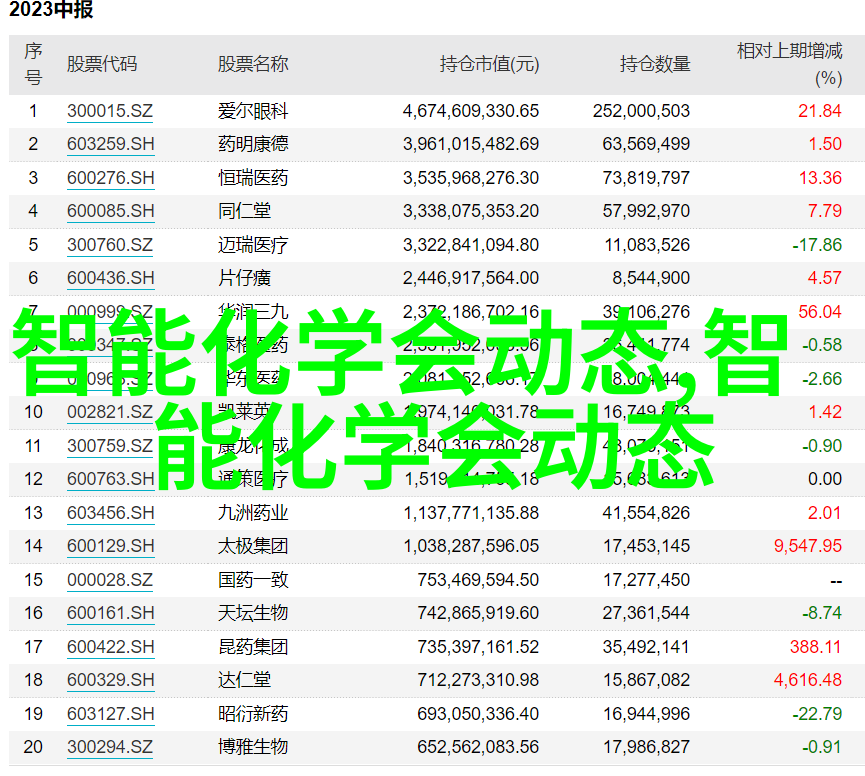Select stock name 九洲药业
Screen dimensions: 865x776
tap(253, 513)
